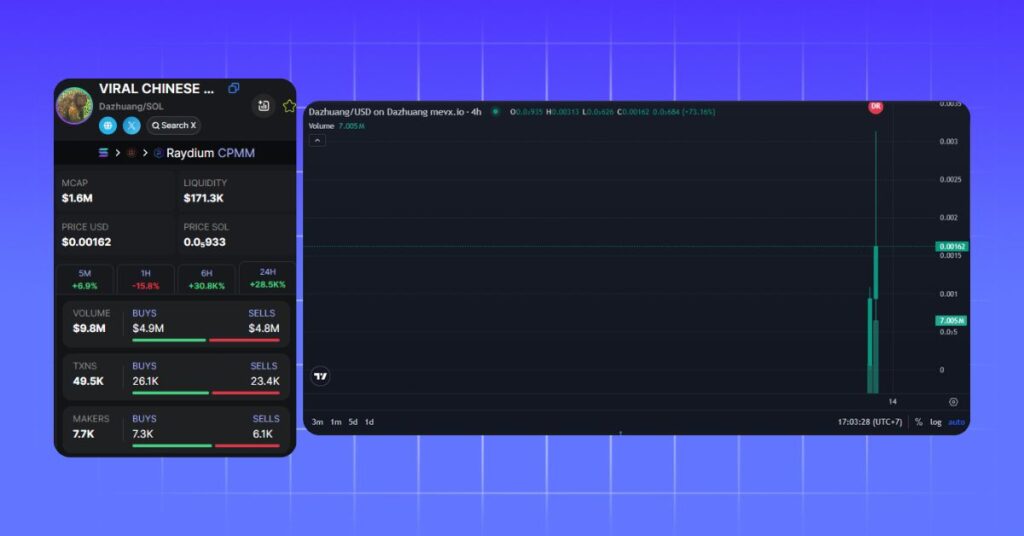The width and height of the screenshot is (1024, 536).
Task: Open the token's X (Twitter) profile icon
Action: 131,125
